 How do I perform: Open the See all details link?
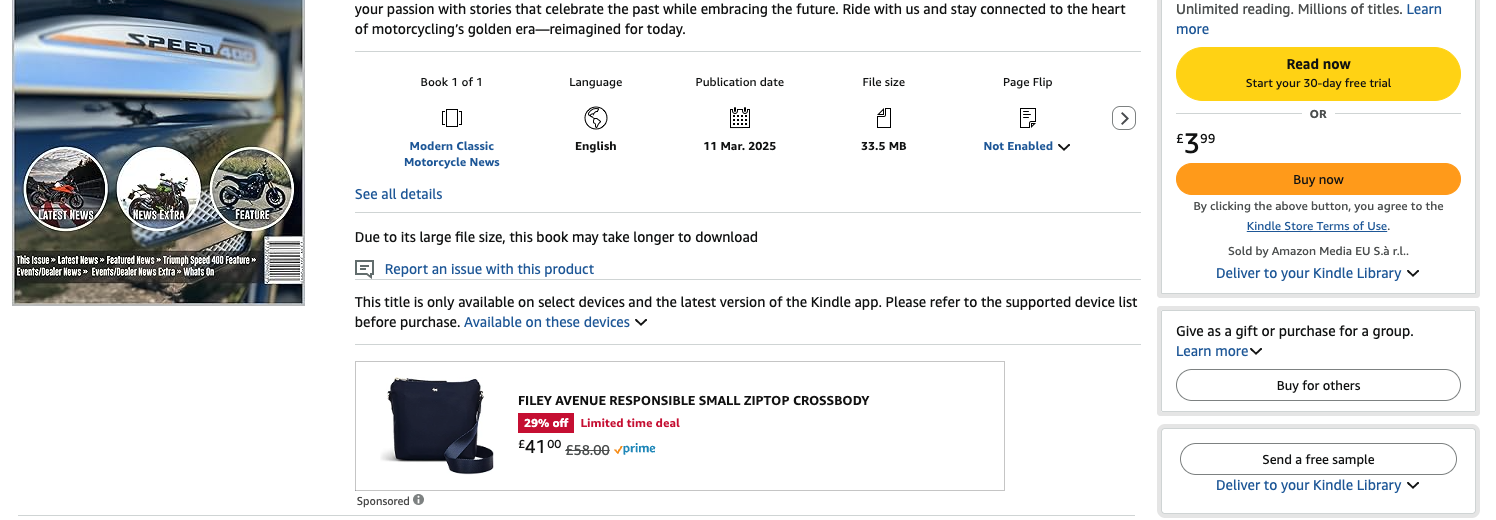[x=398, y=194]
